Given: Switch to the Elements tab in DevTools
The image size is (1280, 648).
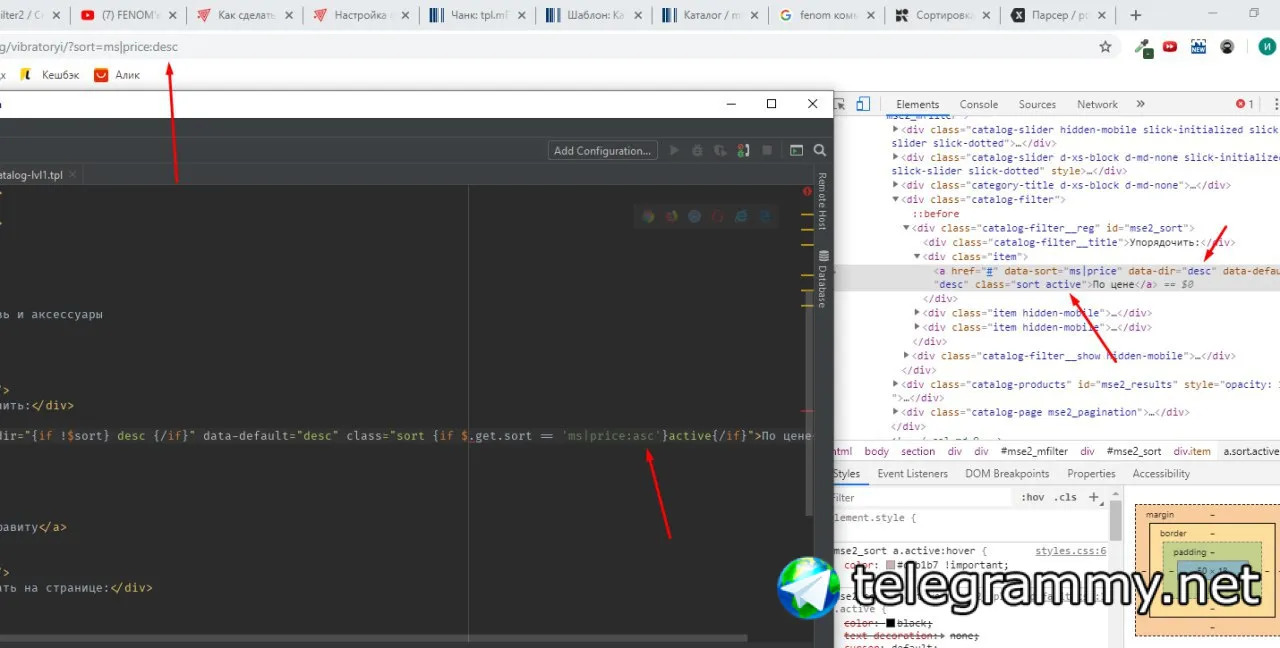Looking at the screenshot, I should point(917,104).
